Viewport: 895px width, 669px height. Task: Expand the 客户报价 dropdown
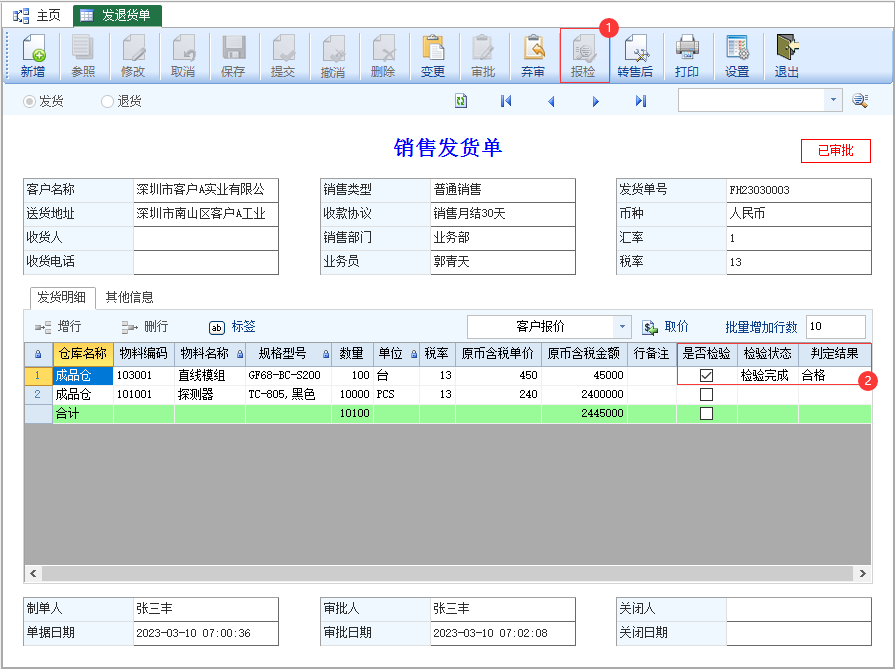(x=623, y=327)
